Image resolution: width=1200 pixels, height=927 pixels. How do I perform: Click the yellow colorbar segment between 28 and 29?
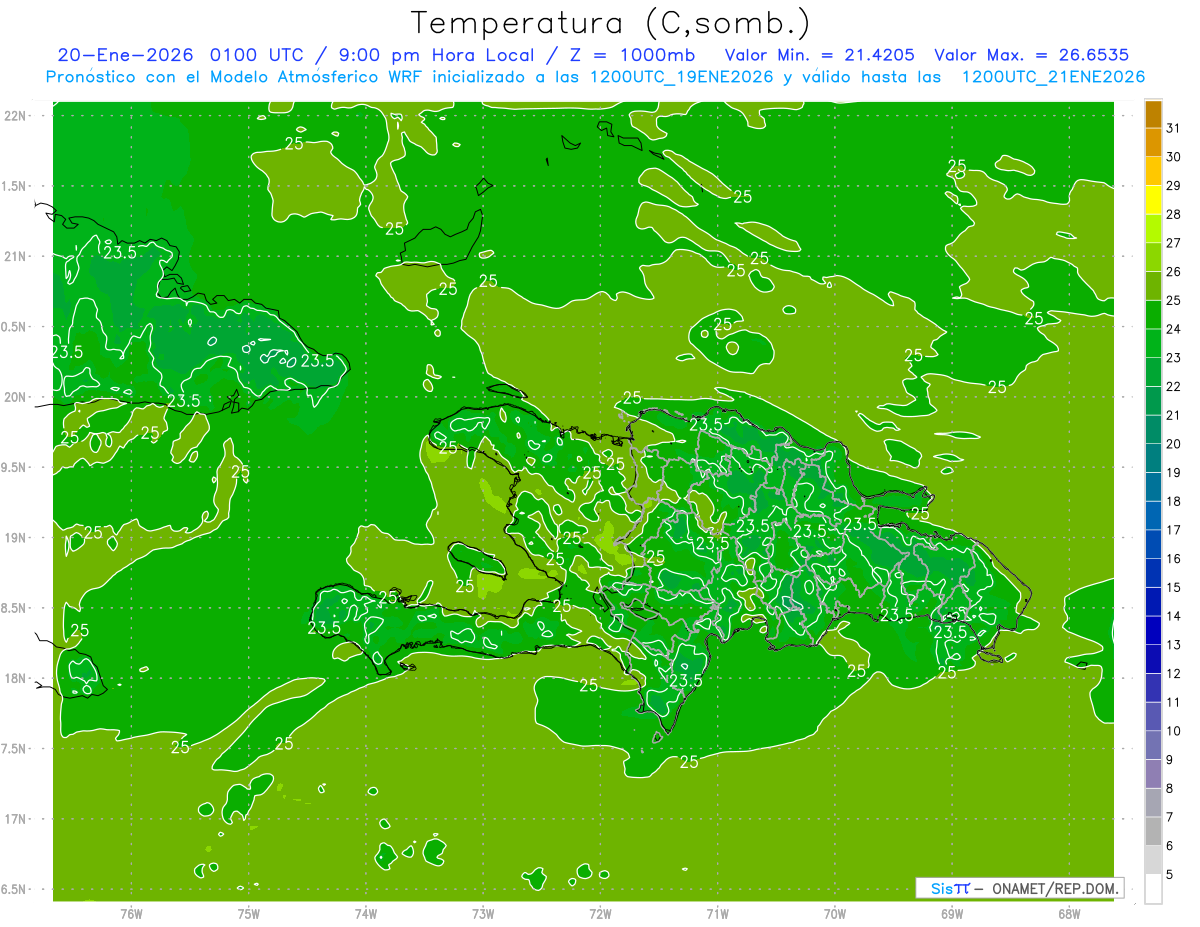click(1153, 200)
